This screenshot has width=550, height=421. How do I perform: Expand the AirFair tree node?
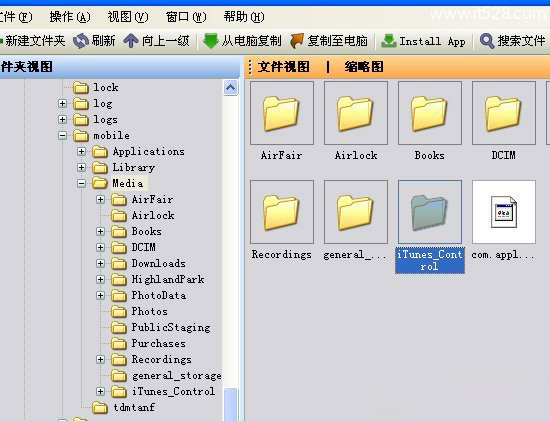point(100,200)
